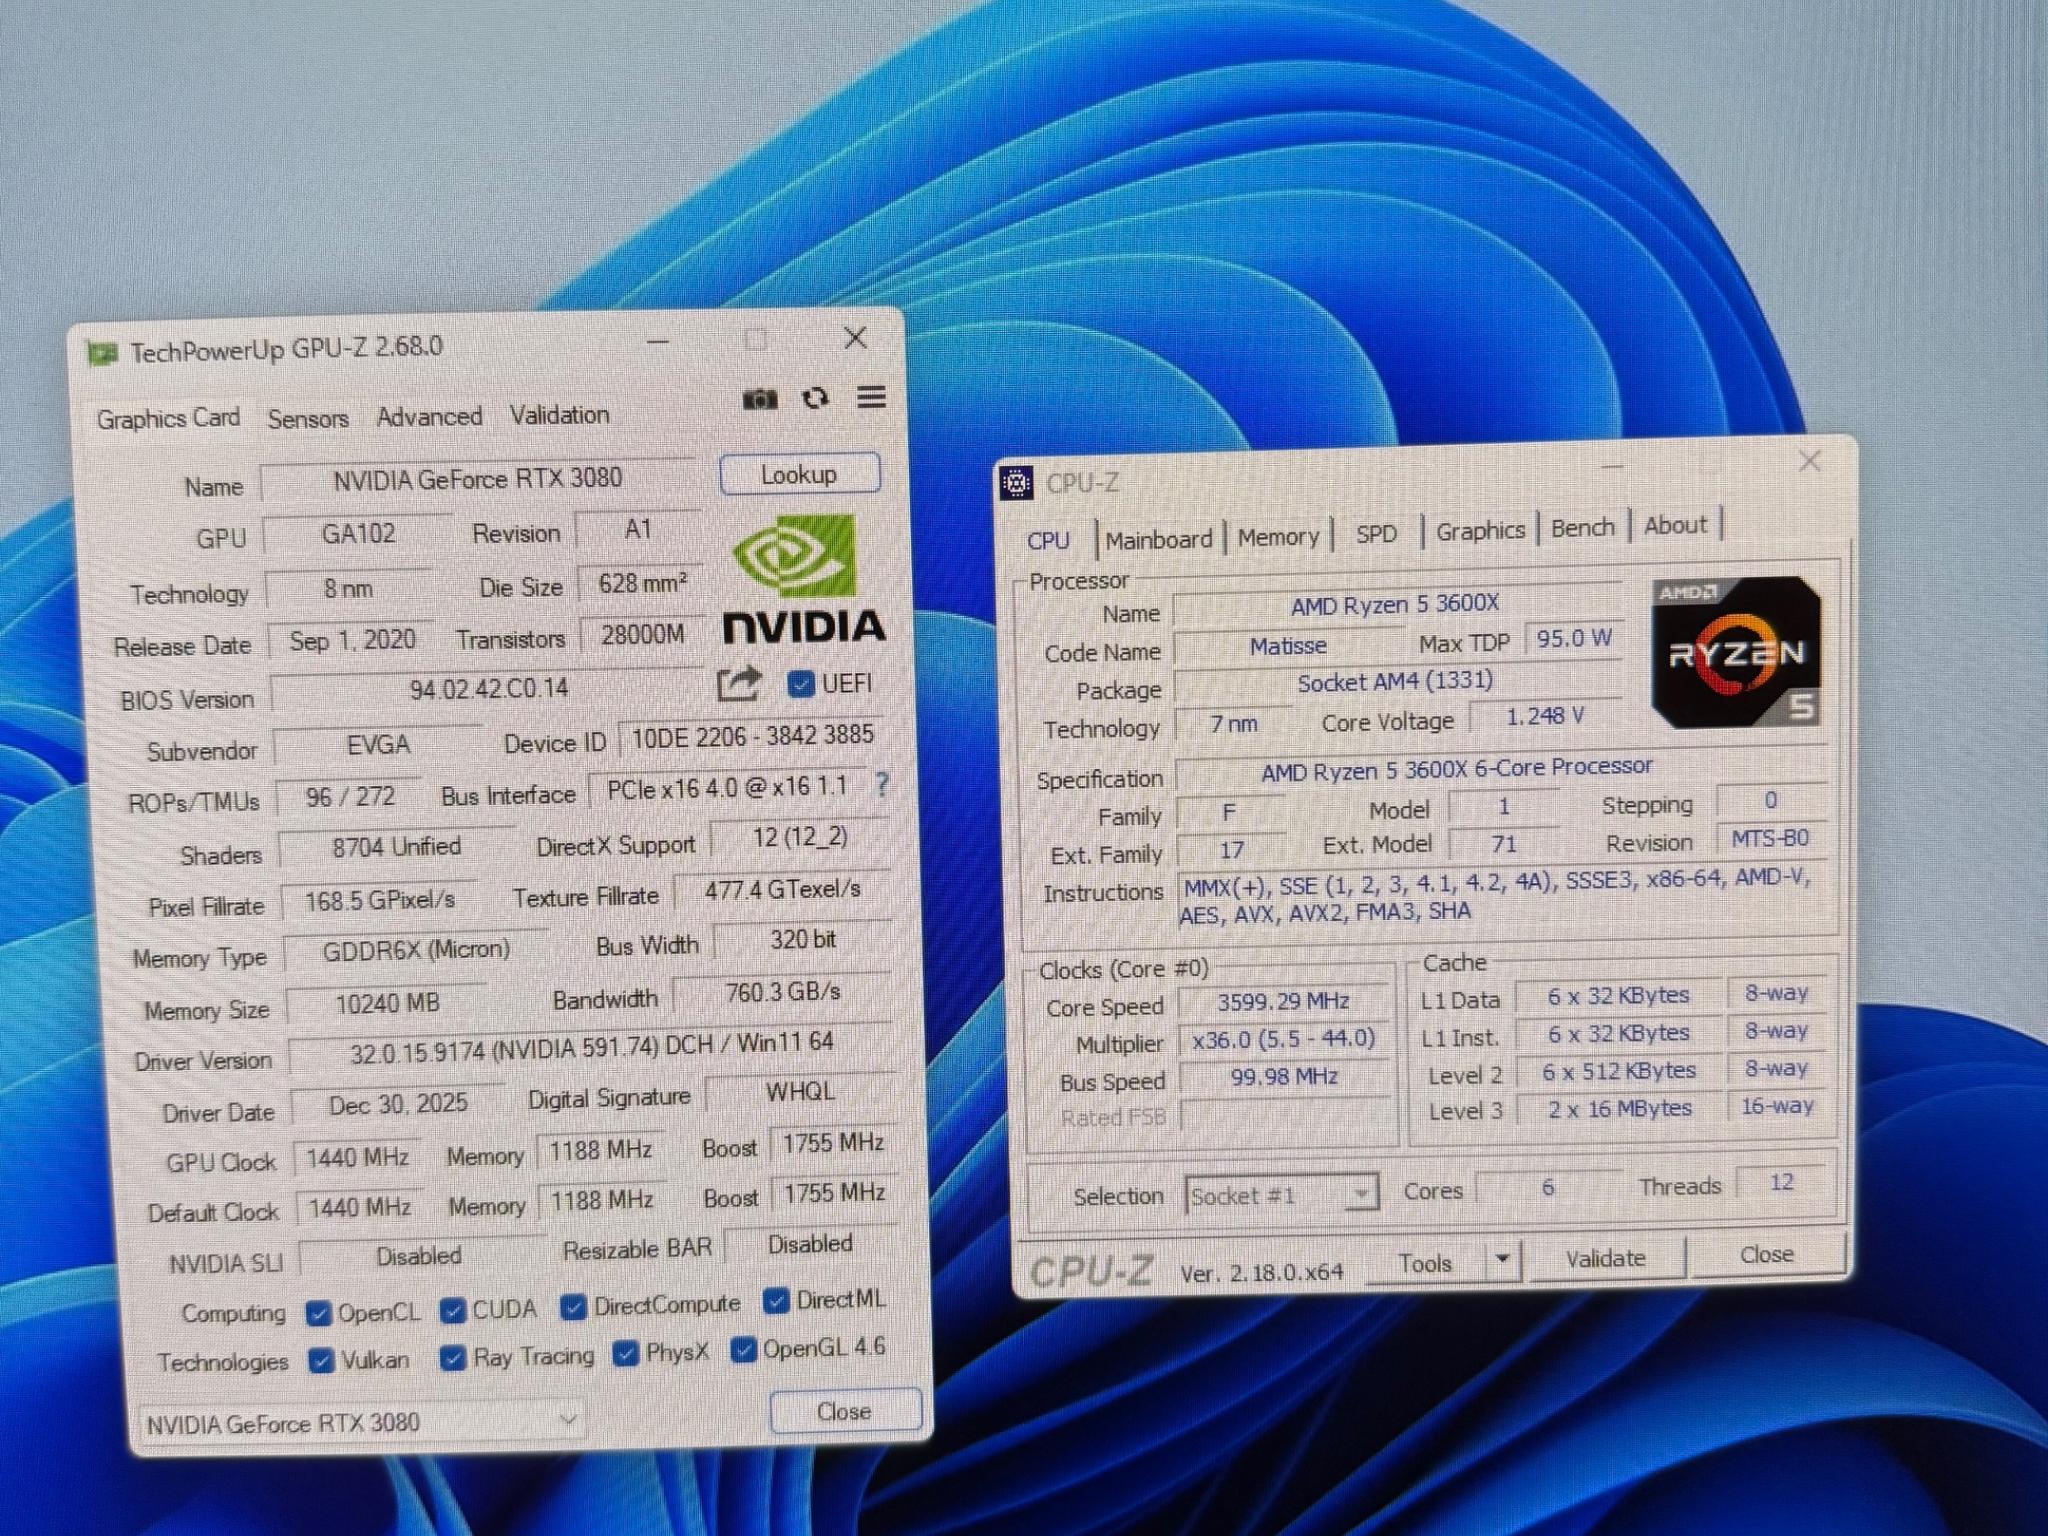Toggle the Vulkan checkbox
2048x1536 pixels.
point(321,1361)
